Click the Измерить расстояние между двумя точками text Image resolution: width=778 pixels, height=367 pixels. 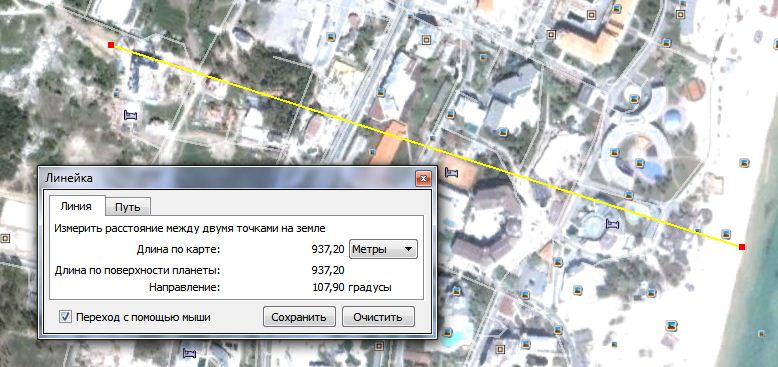tap(190, 229)
